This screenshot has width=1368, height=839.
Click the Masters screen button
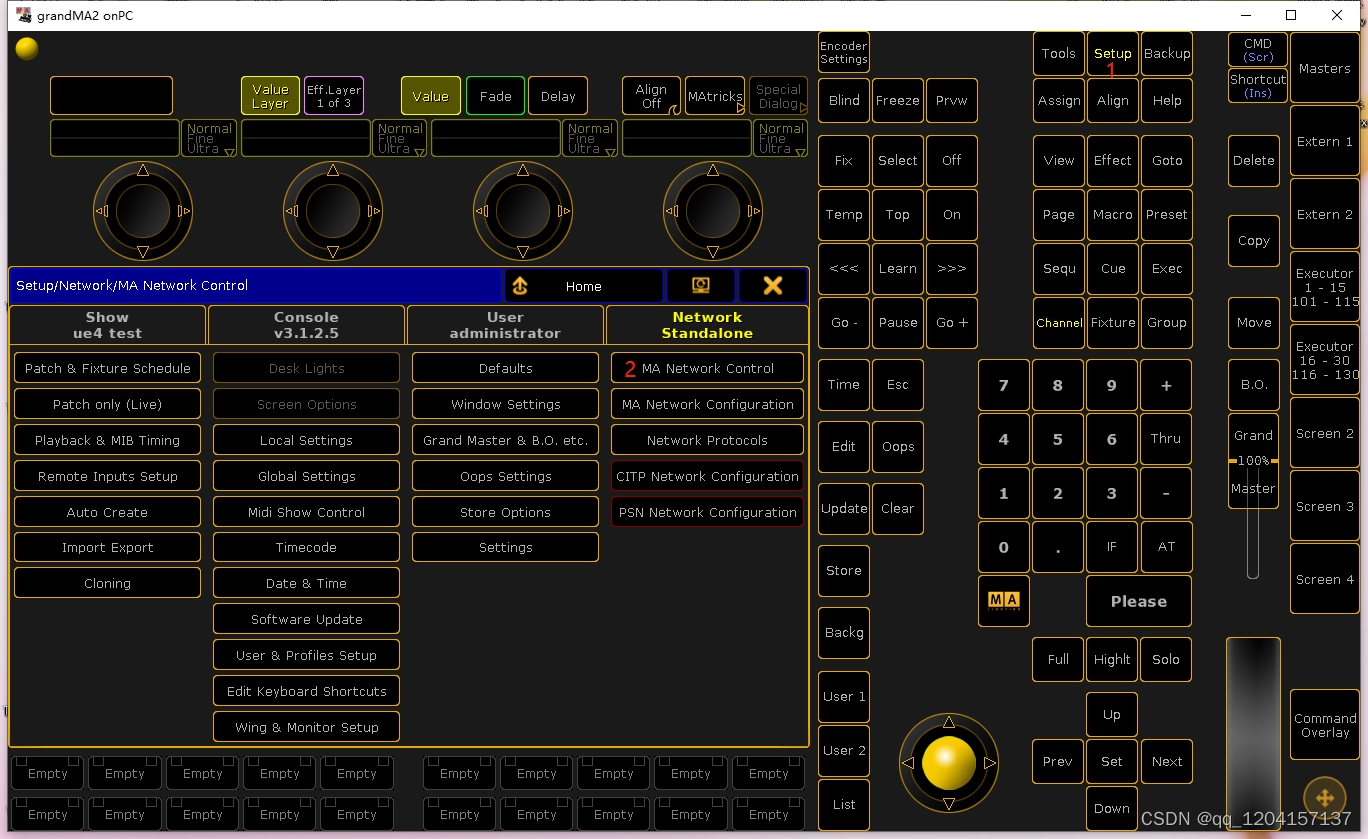point(1325,68)
